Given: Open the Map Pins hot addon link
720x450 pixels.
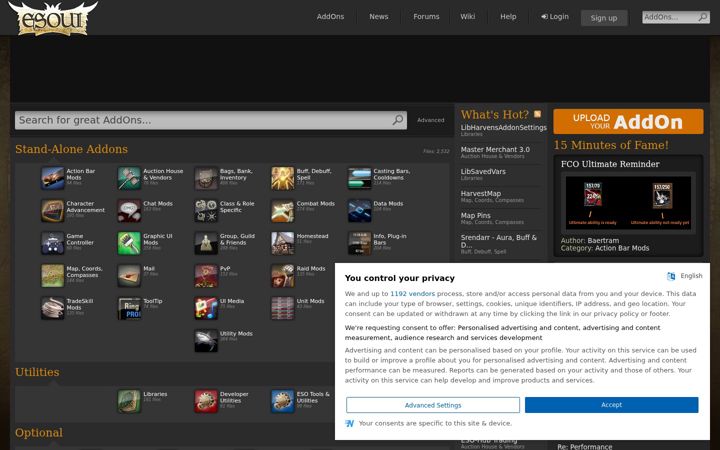Looking at the screenshot, I should pos(476,215).
